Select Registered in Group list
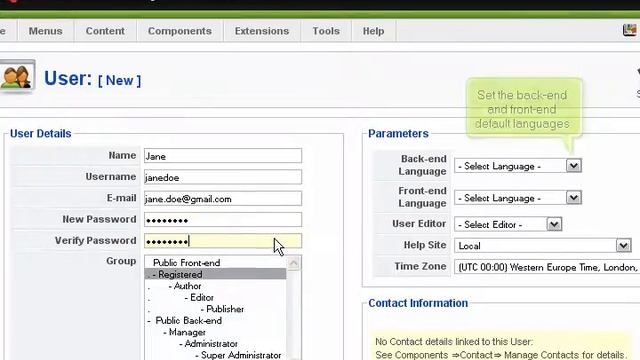 216,274
